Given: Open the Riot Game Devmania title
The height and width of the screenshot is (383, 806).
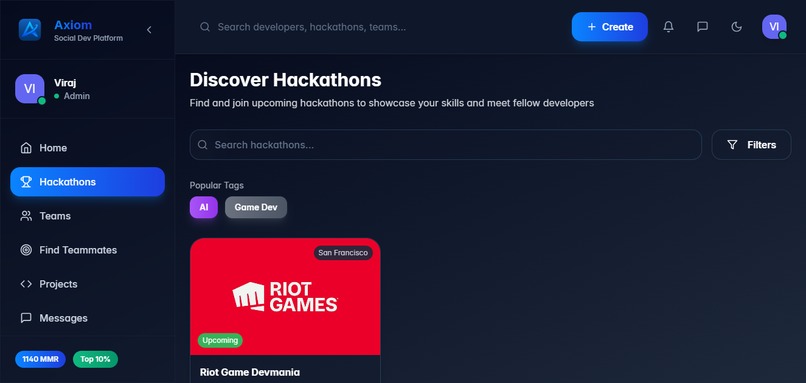Looking at the screenshot, I should pos(250,372).
